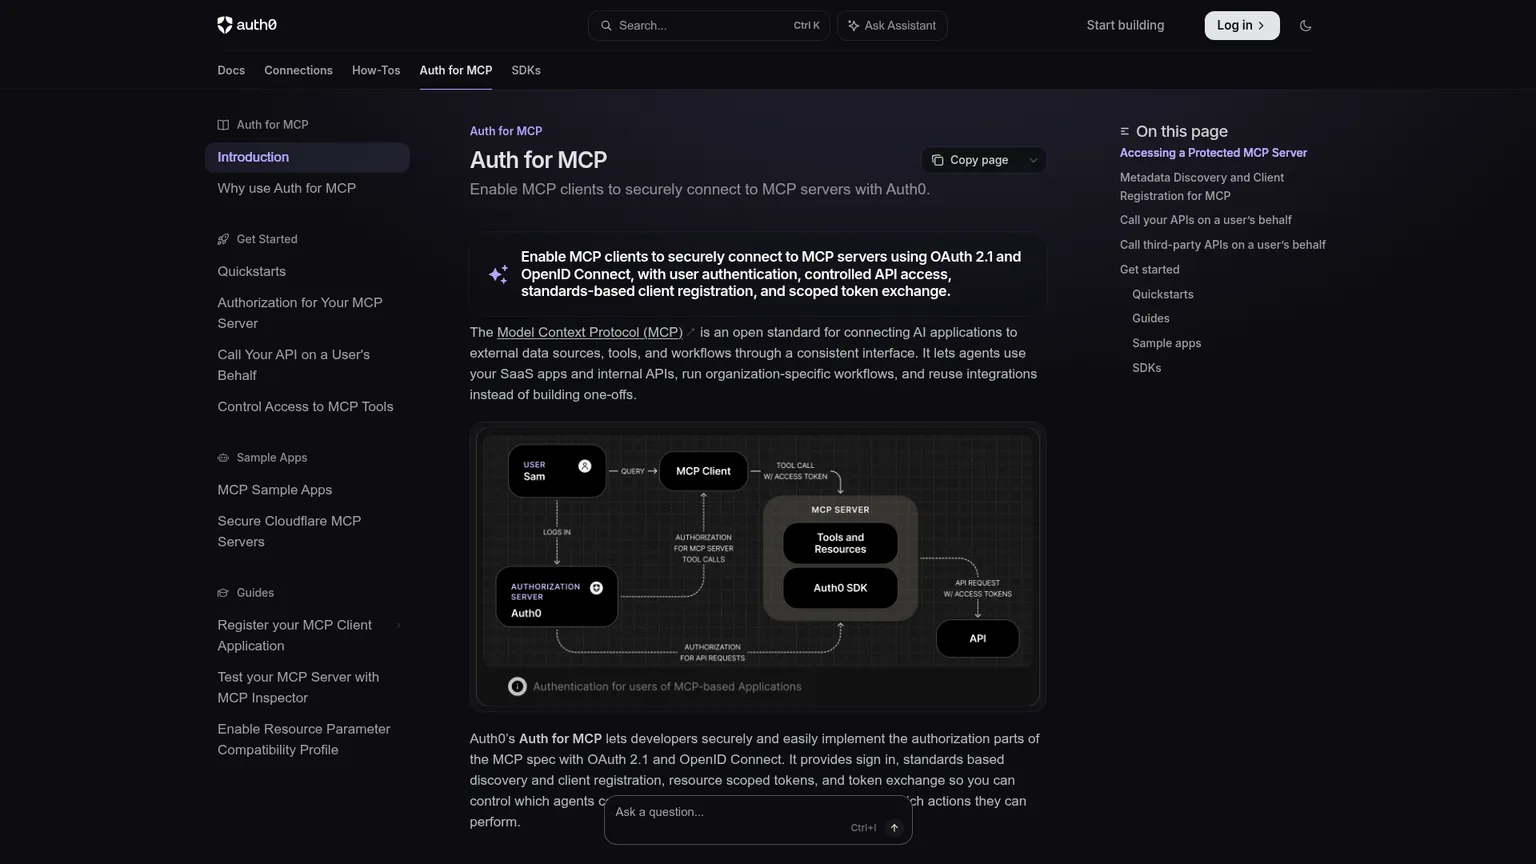
Task: Jump to Call third-party APIs section
Action: tap(1223, 245)
